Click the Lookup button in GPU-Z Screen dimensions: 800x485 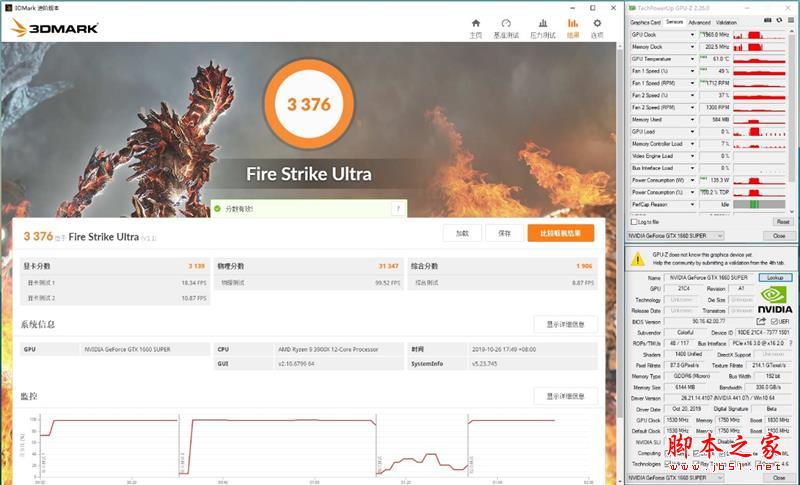pyautogui.click(x=775, y=277)
